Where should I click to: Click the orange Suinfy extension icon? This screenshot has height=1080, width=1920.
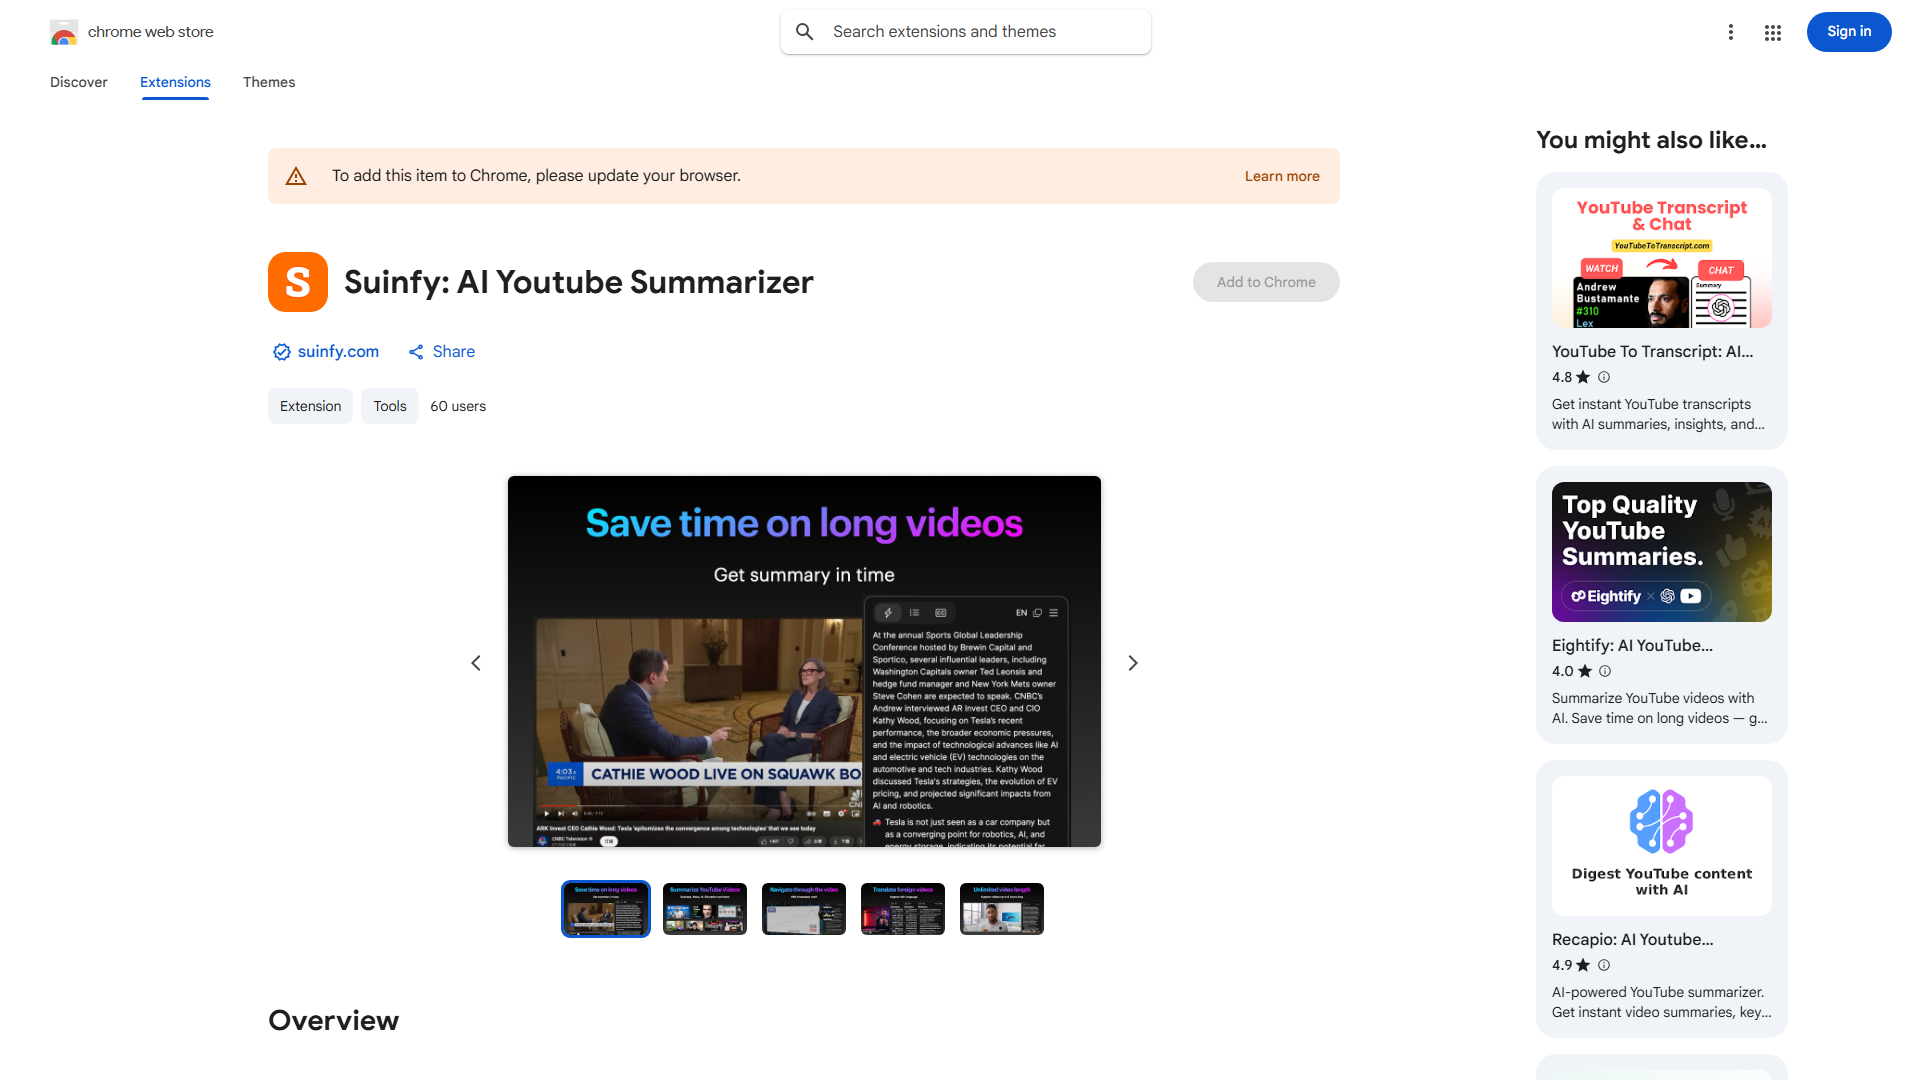pyautogui.click(x=298, y=282)
